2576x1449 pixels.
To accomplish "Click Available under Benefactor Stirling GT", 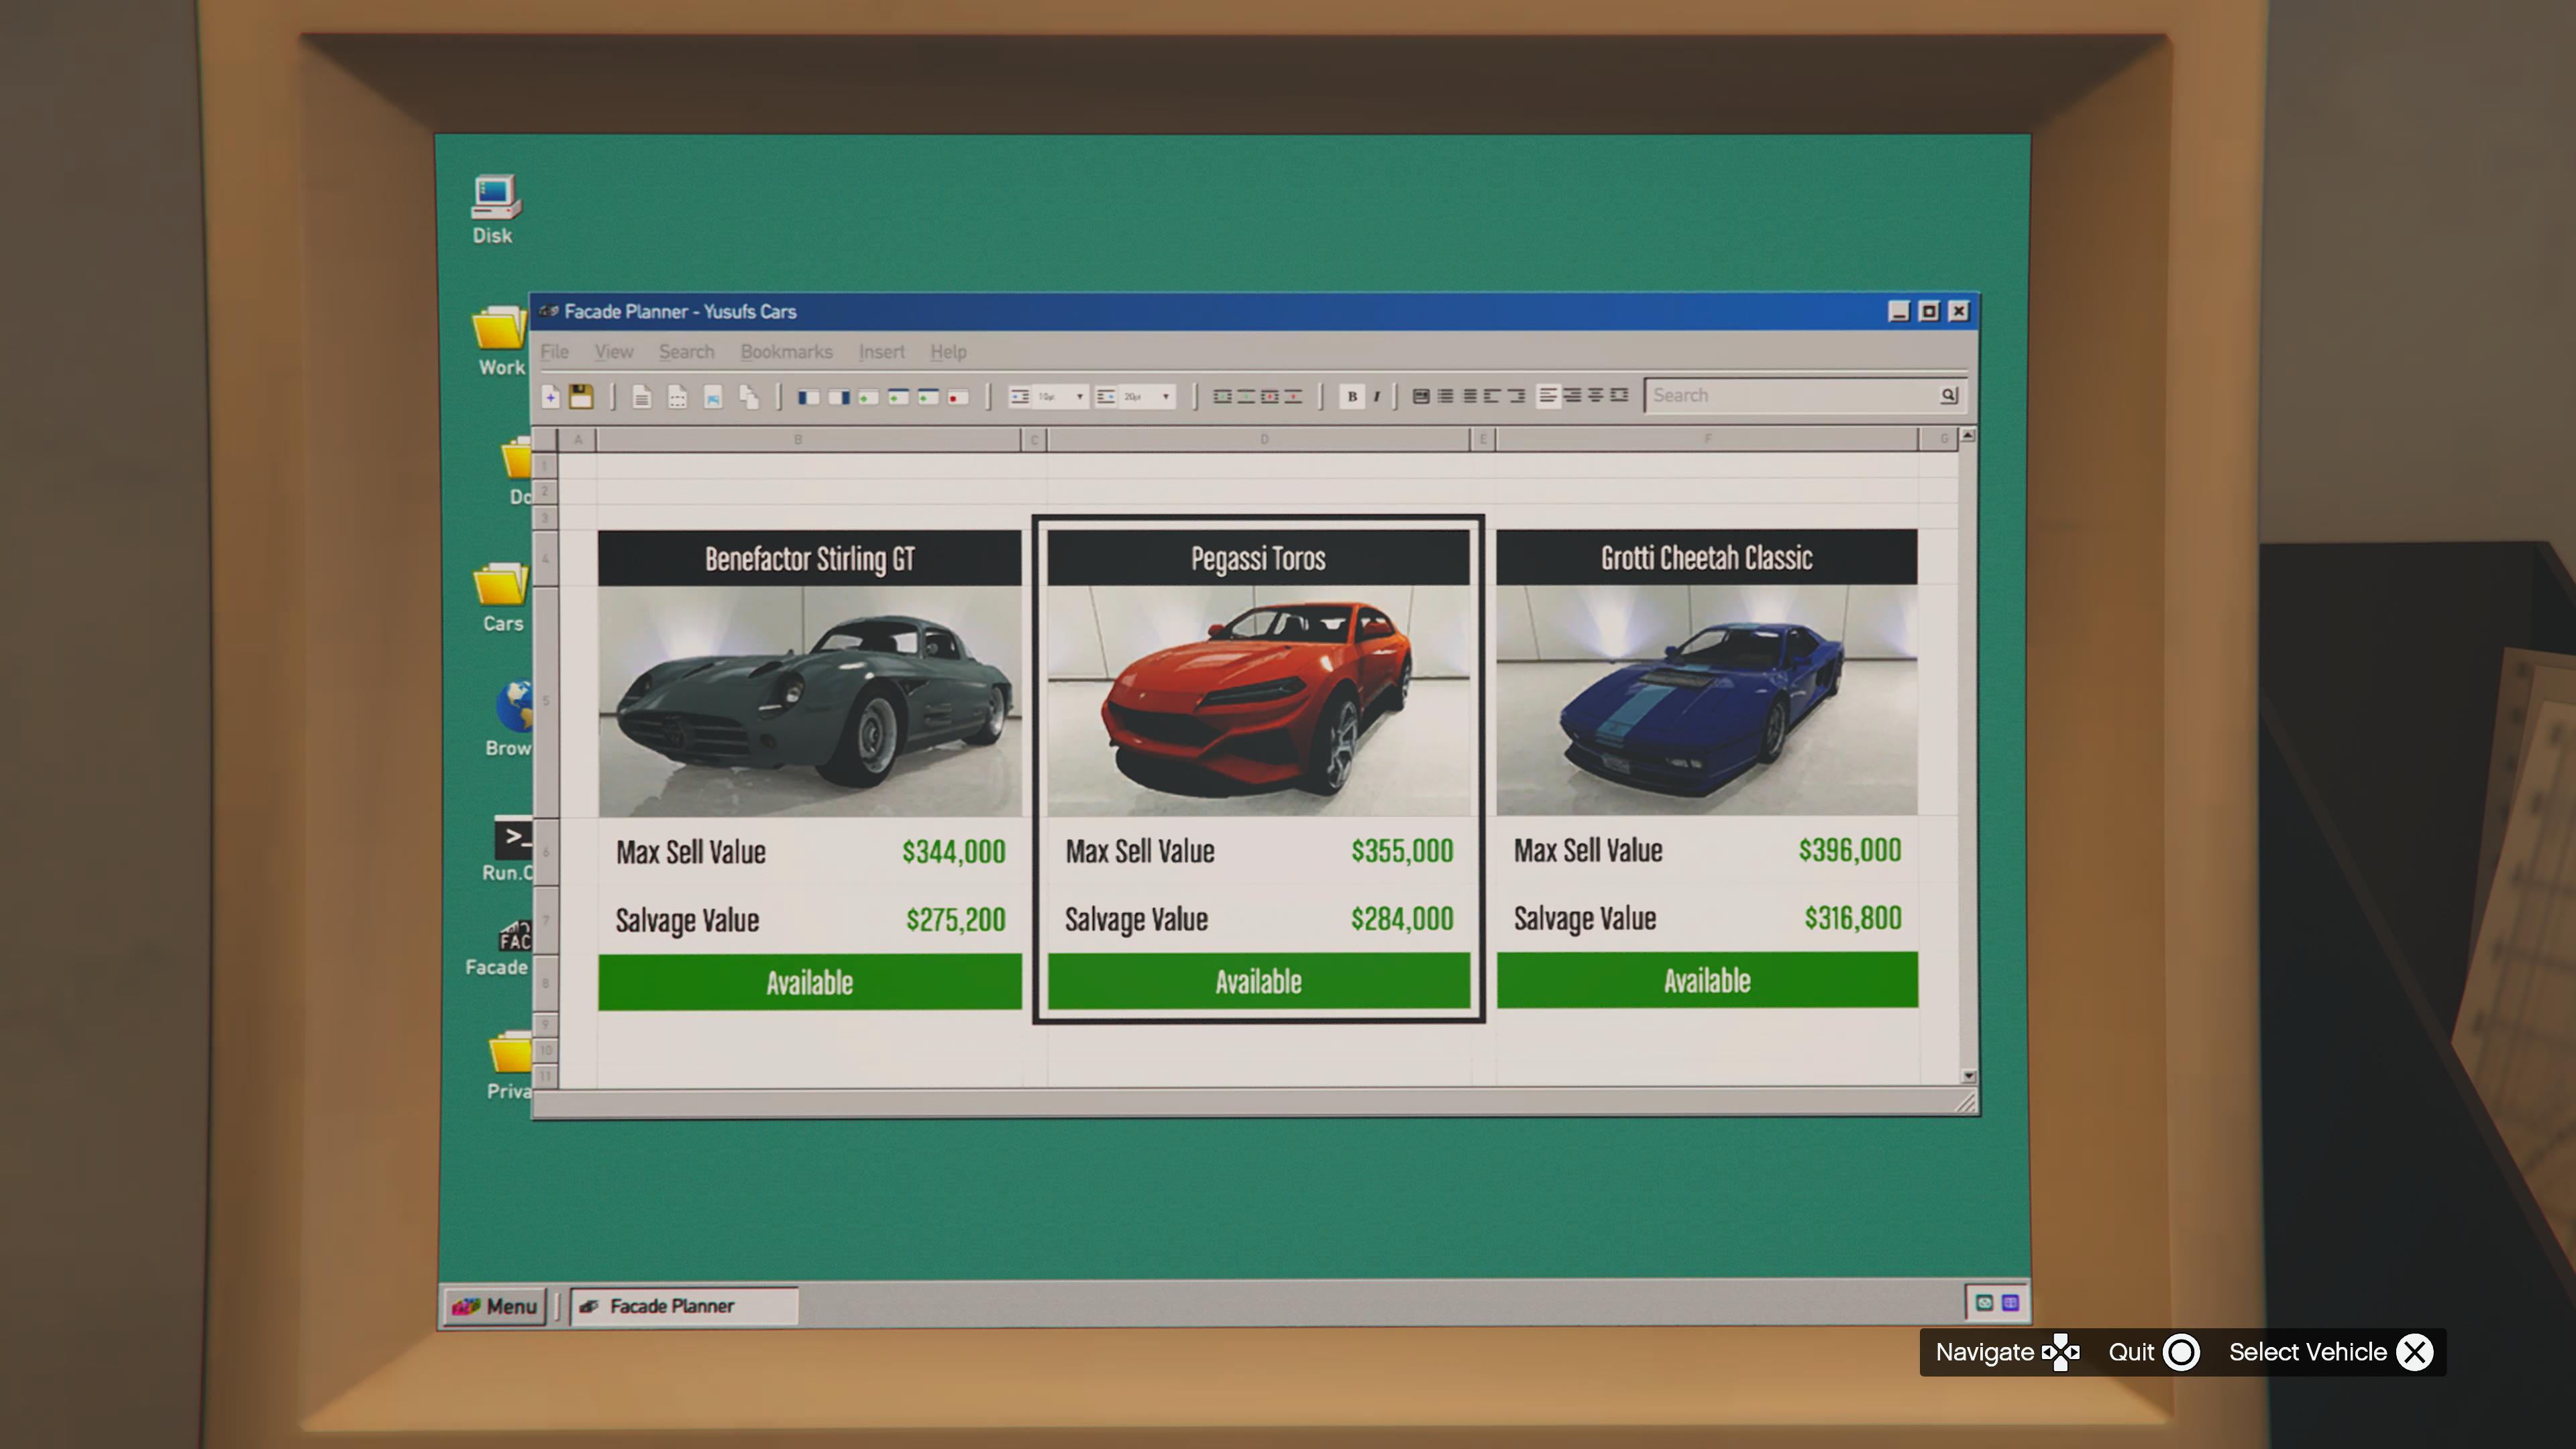I will 809,982.
